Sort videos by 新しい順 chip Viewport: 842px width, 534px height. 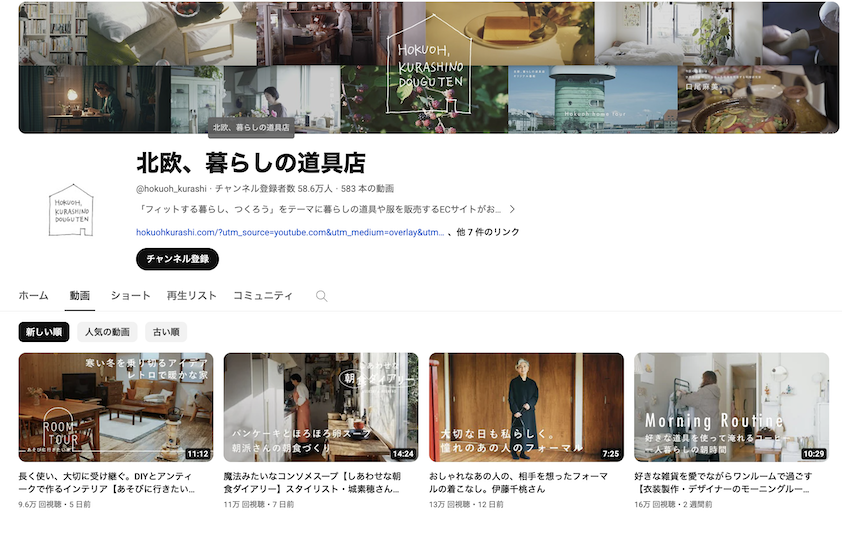[x=44, y=332]
